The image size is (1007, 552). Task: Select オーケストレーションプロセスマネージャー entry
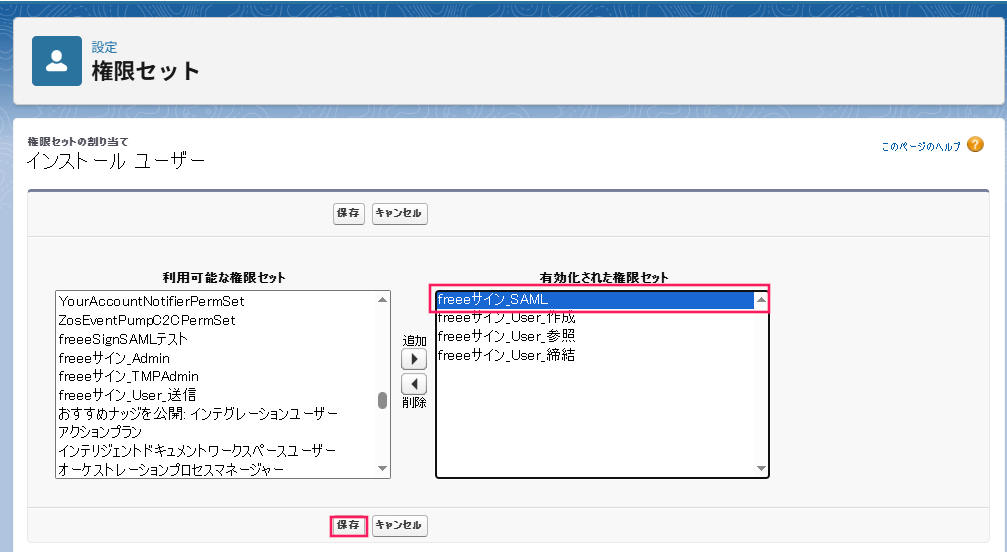click(216, 469)
